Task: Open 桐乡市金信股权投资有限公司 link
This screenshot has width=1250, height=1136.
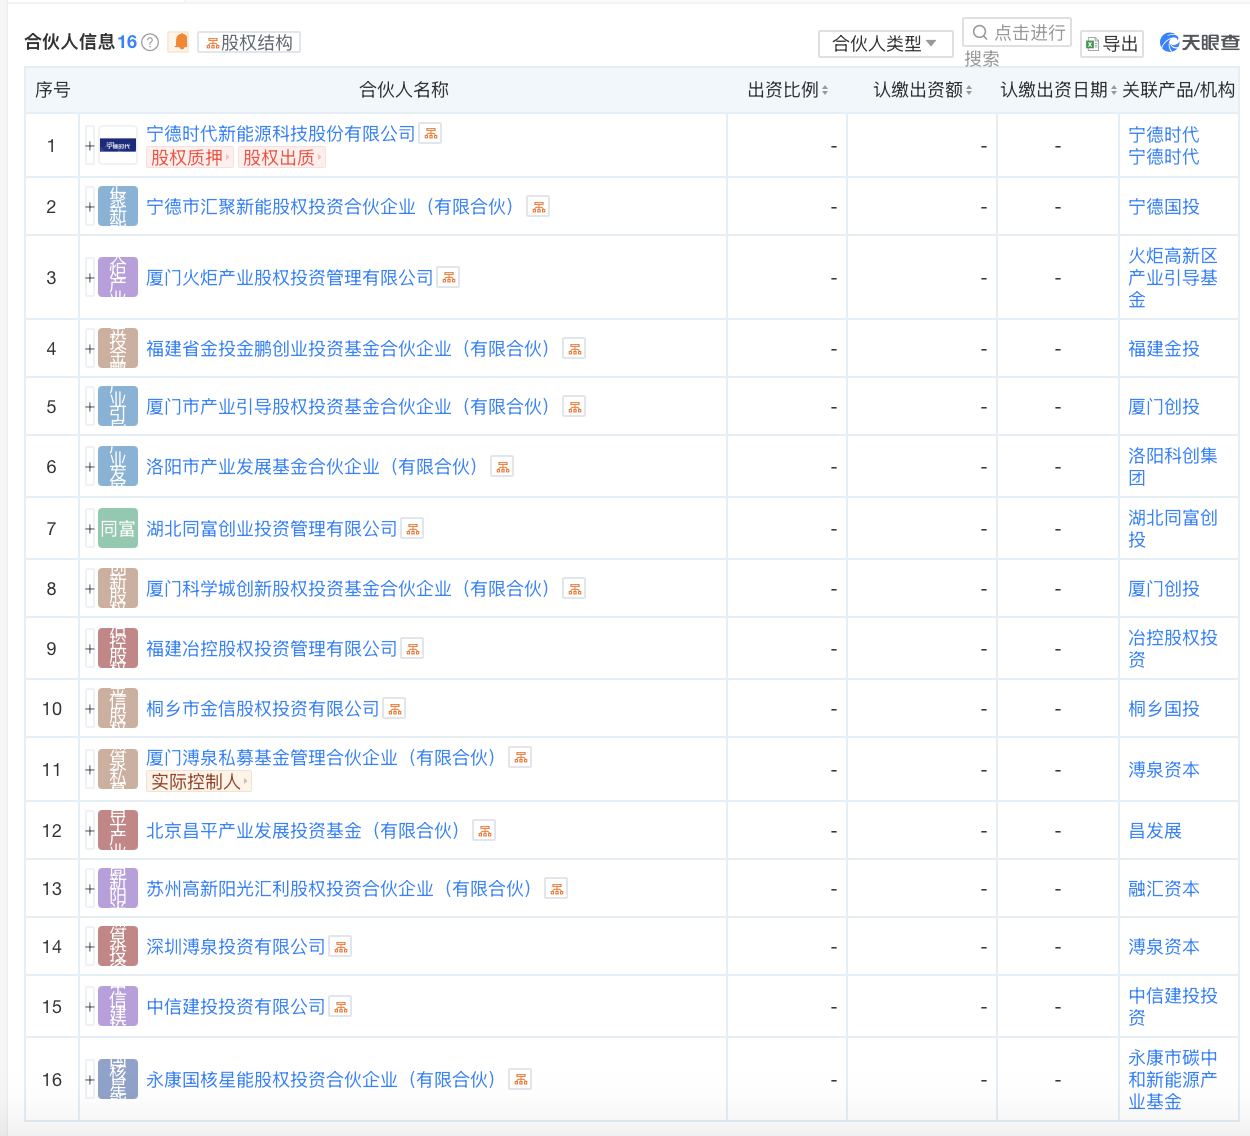Action: click(263, 709)
